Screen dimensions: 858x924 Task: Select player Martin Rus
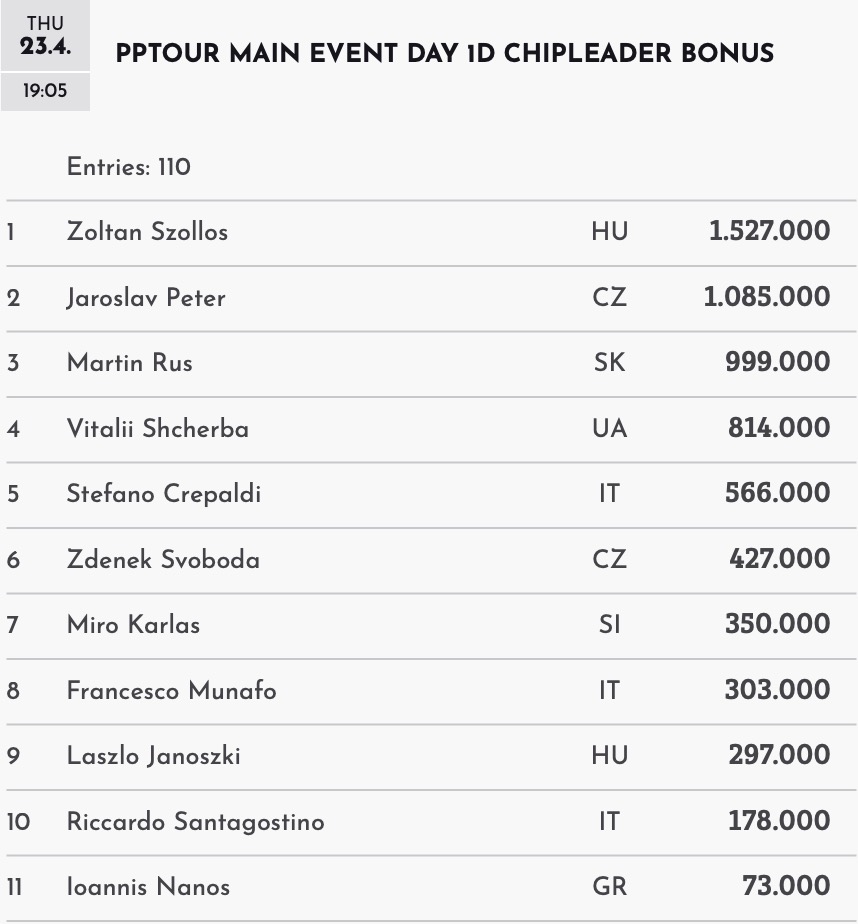[x=129, y=363]
